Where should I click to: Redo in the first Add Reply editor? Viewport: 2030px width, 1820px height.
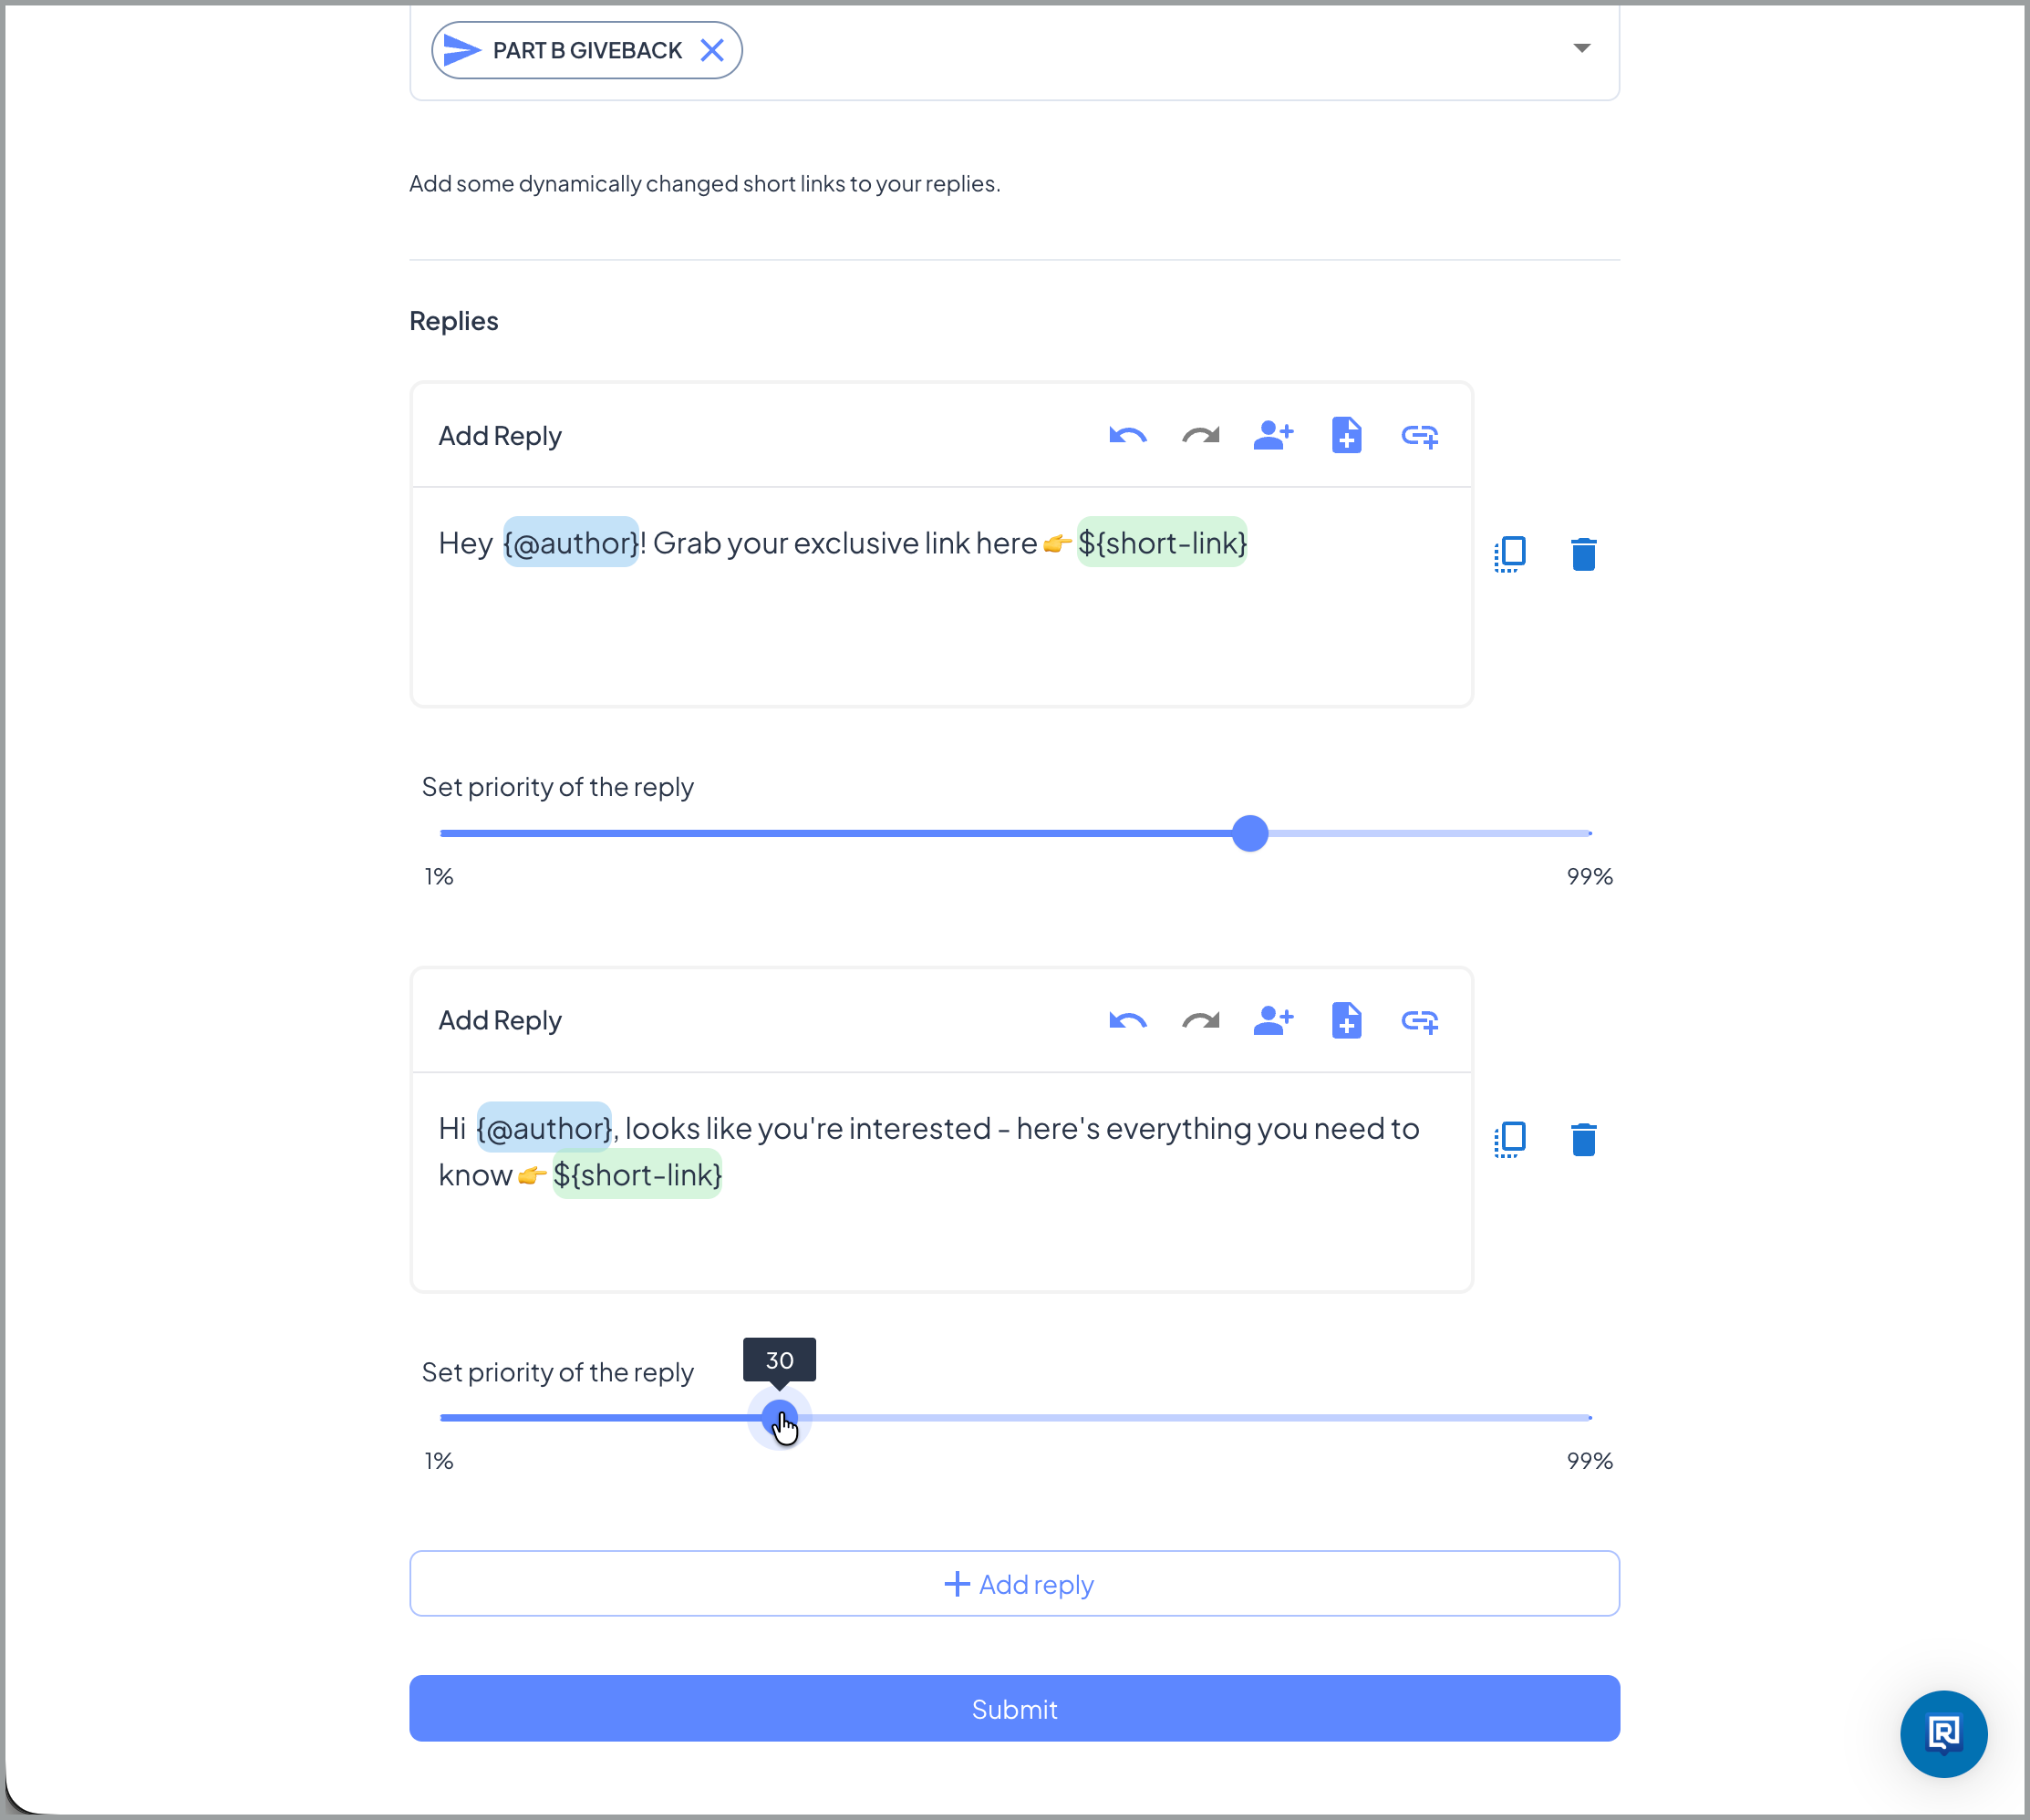(x=1201, y=436)
